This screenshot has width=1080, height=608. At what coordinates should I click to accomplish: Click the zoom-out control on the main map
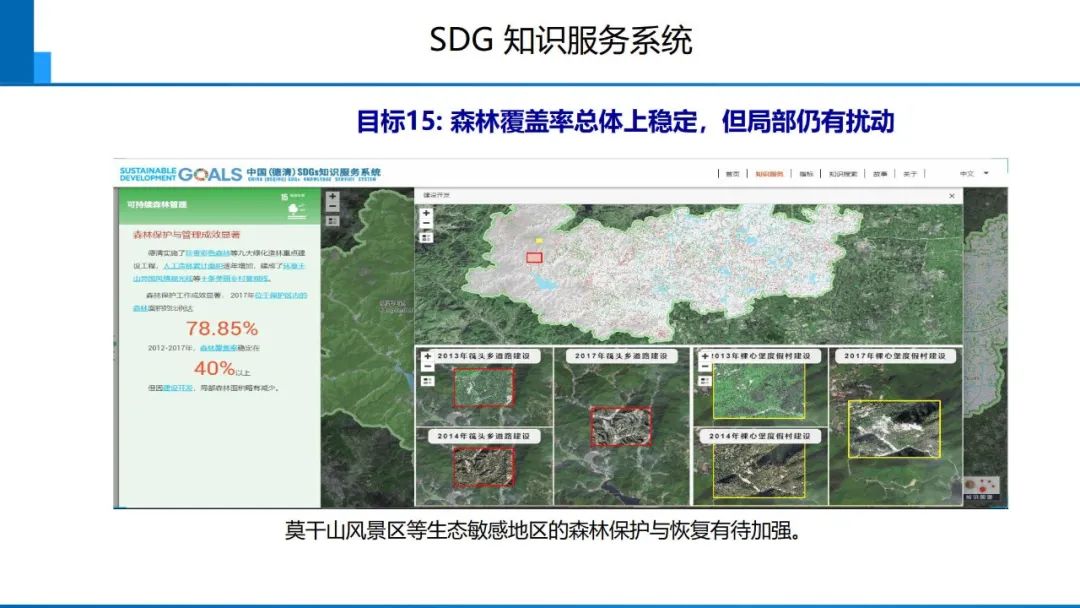(x=333, y=206)
